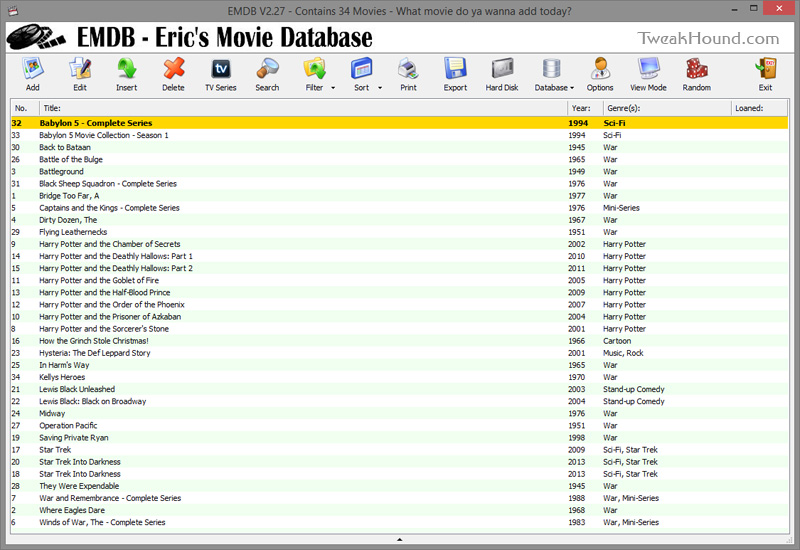Select the Back to Bataan row
This screenshot has width=800, height=550.
[399, 147]
